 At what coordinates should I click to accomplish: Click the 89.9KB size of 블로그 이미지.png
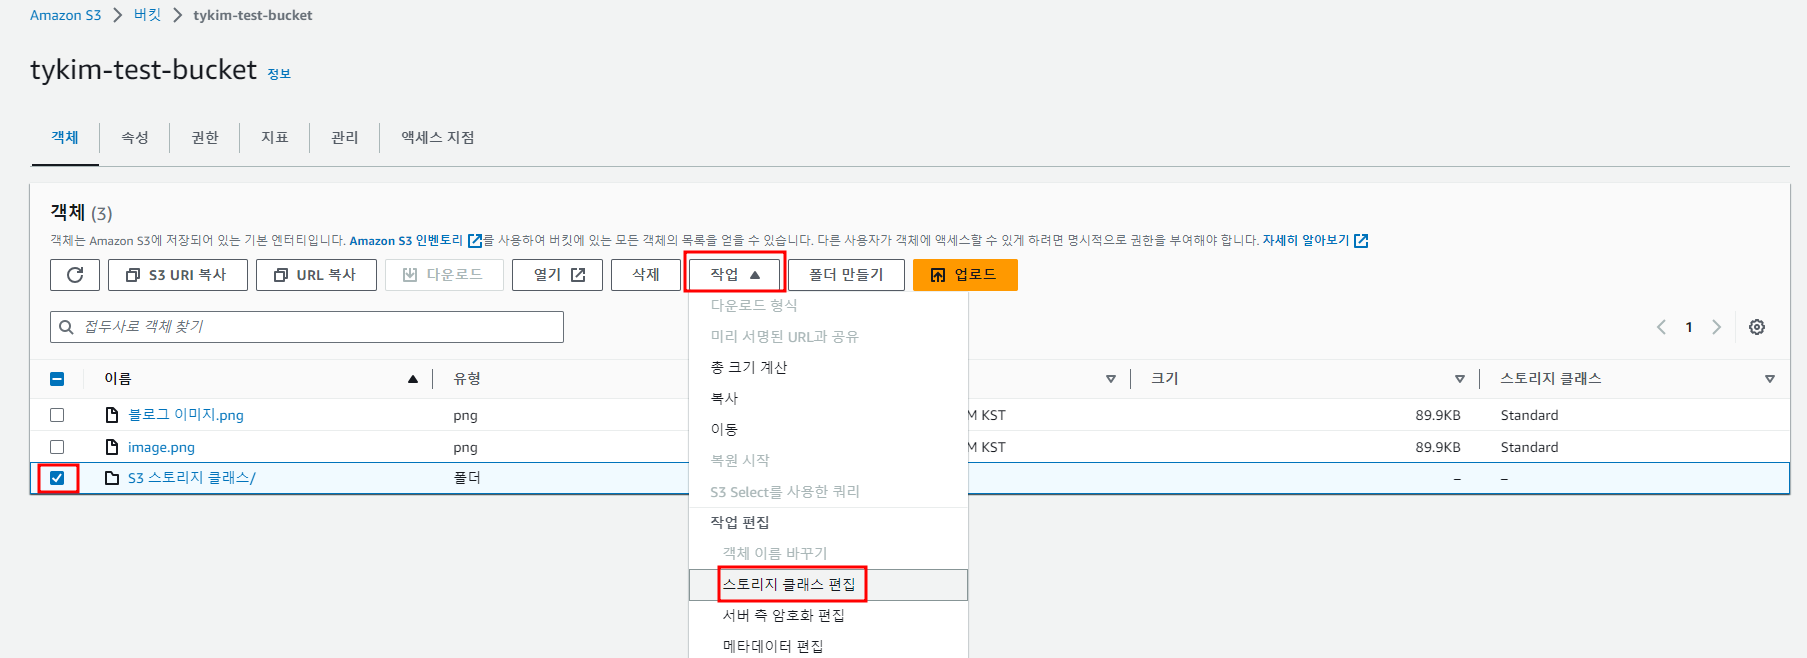(1438, 415)
